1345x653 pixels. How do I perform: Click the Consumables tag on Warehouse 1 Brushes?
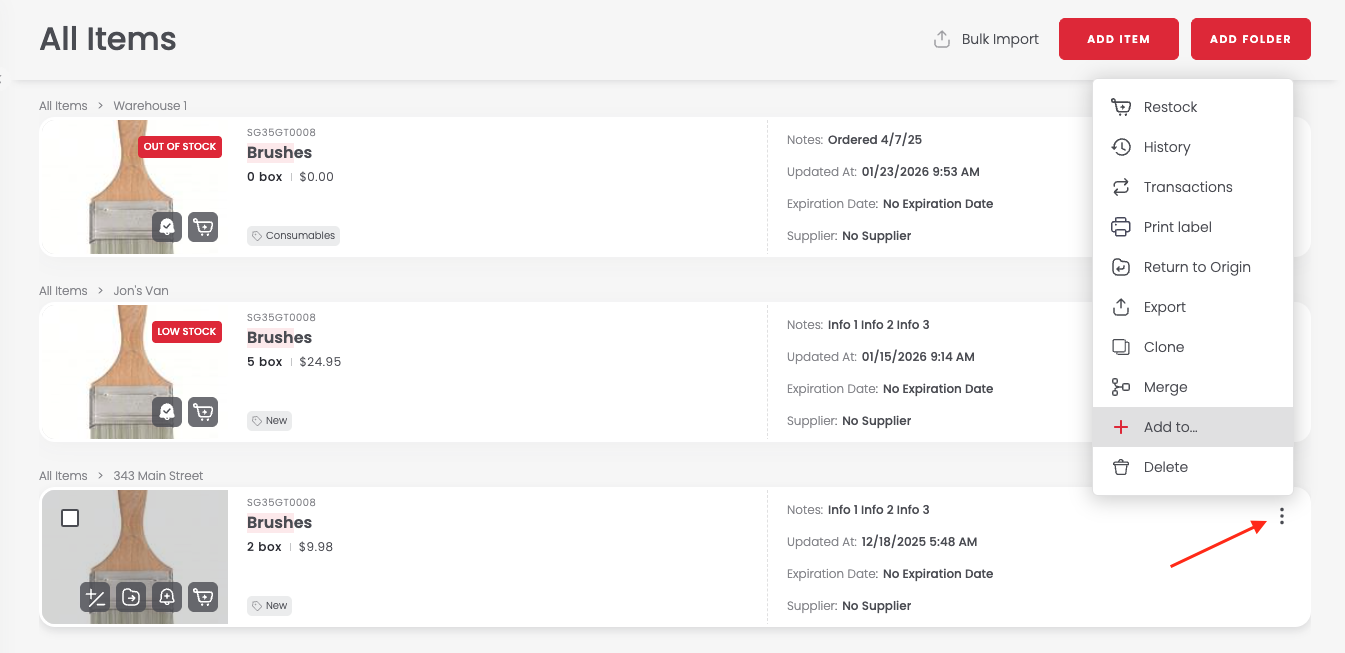(294, 236)
